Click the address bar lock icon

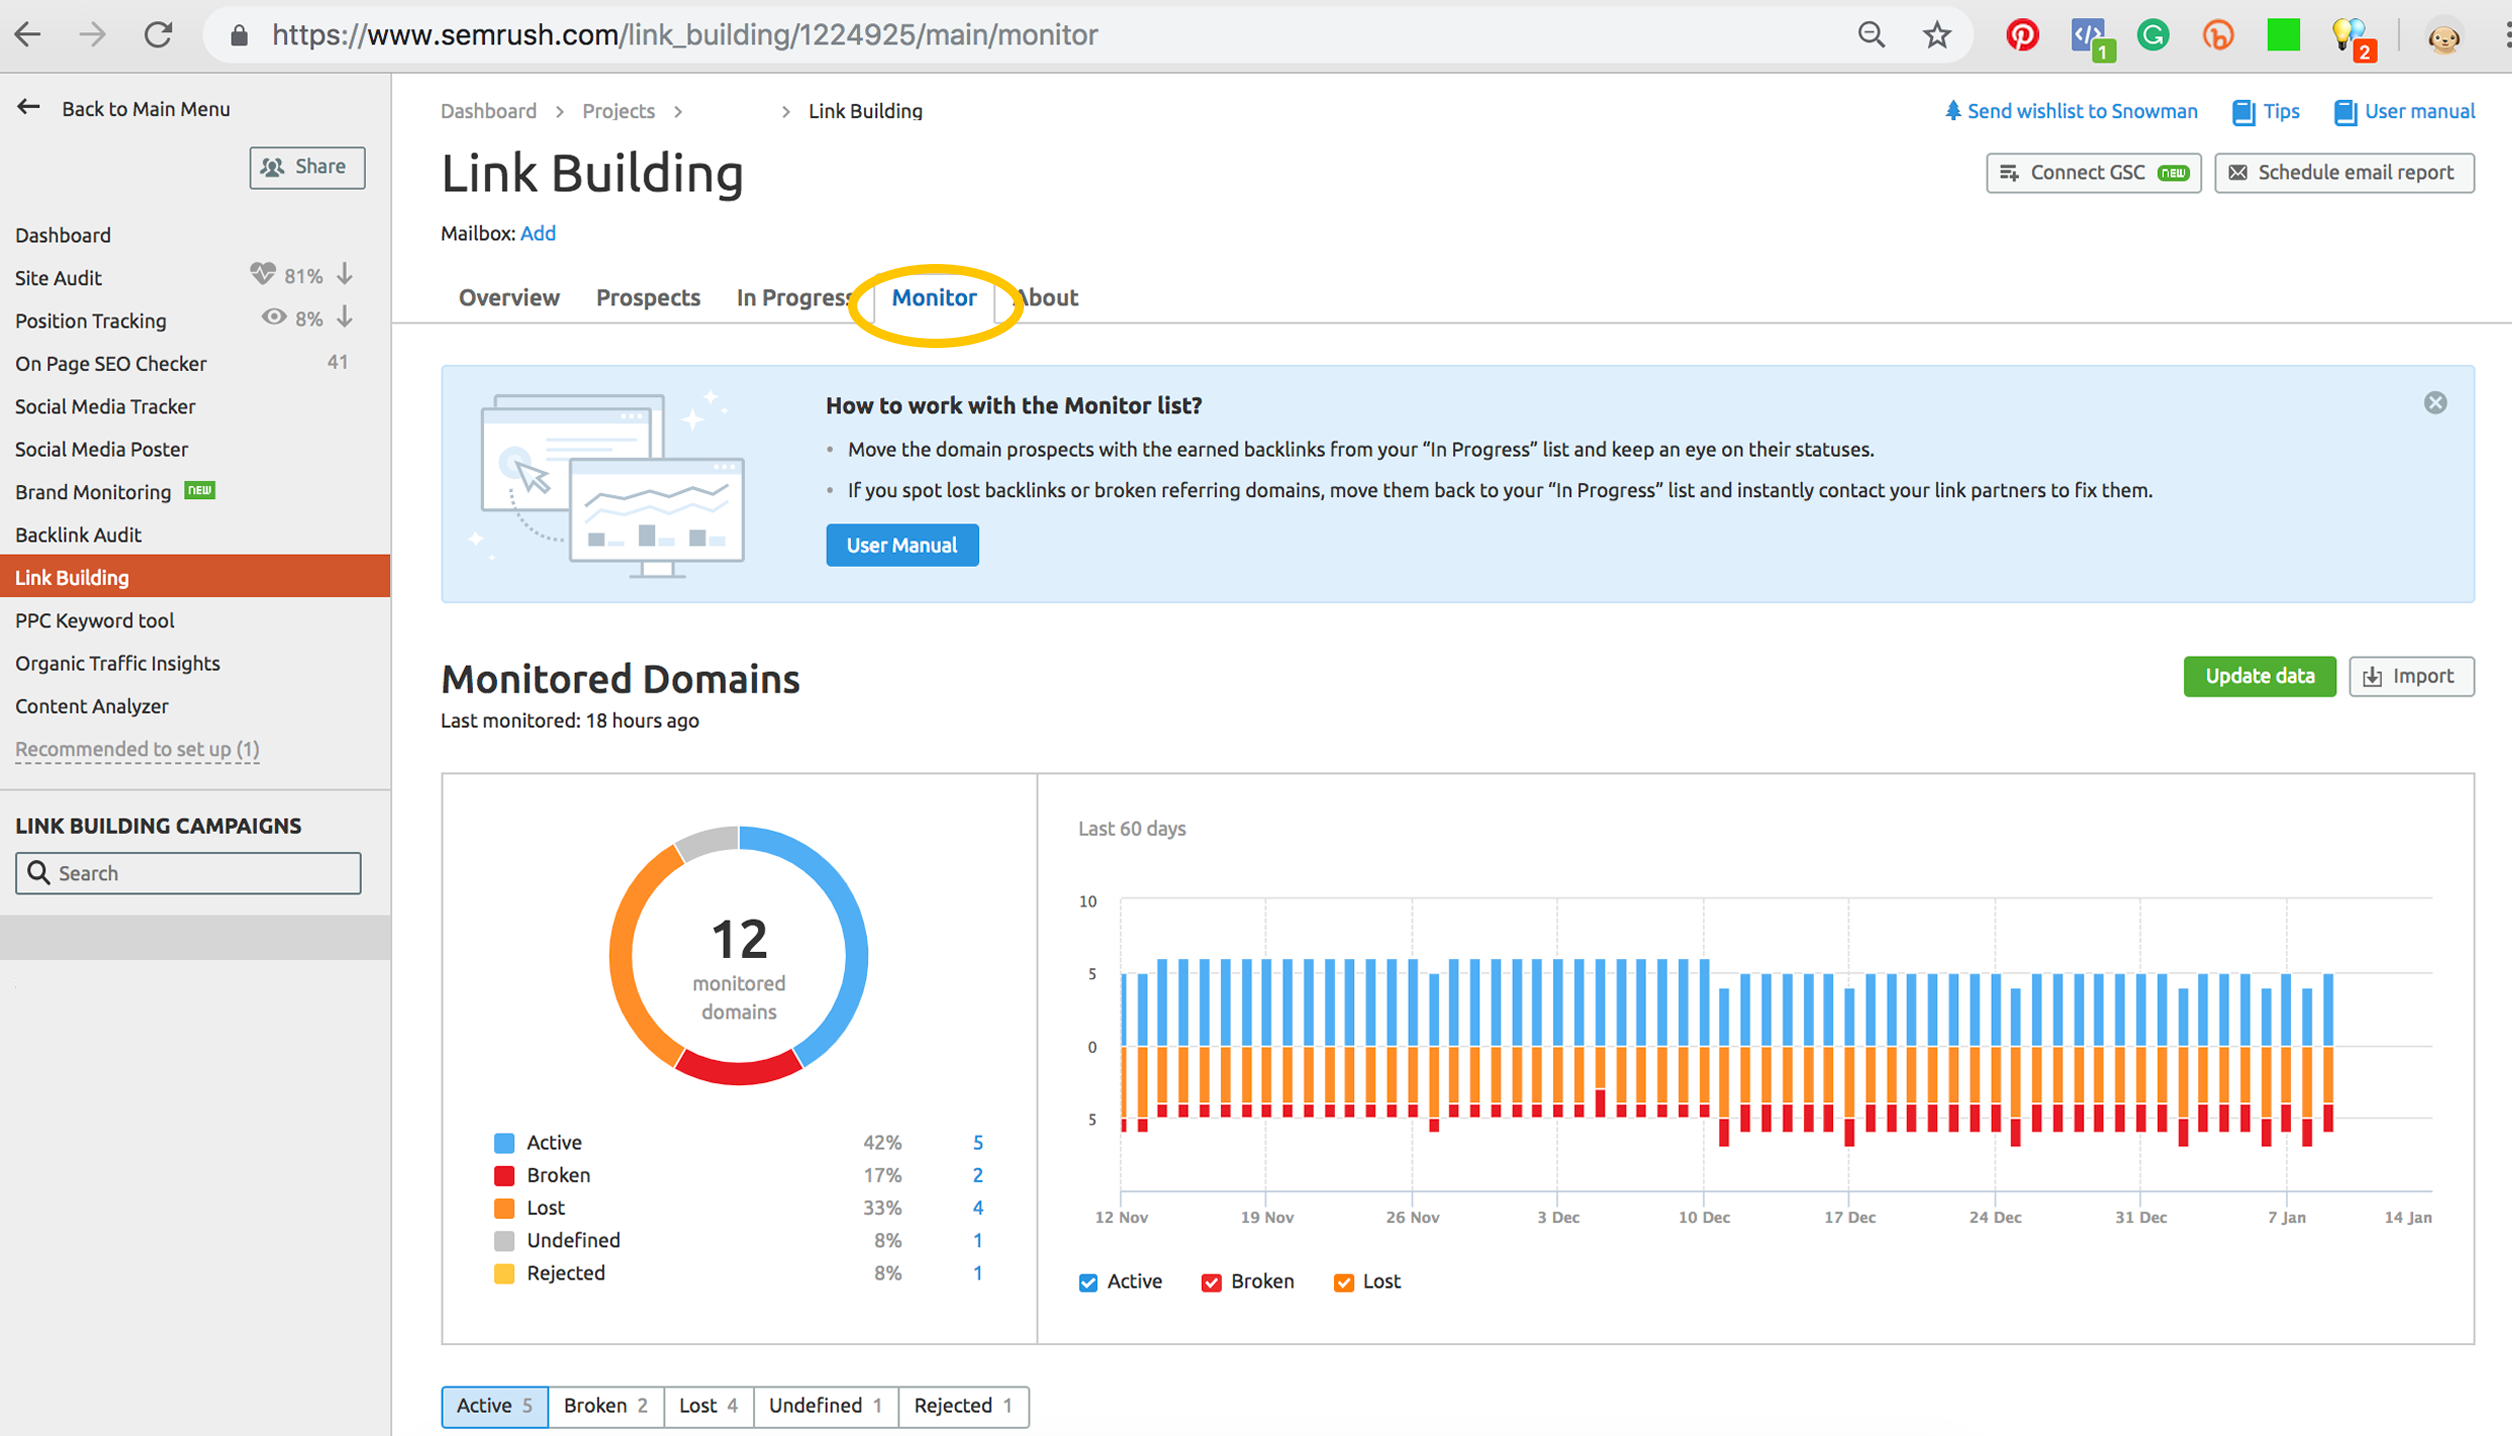point(238,36)
